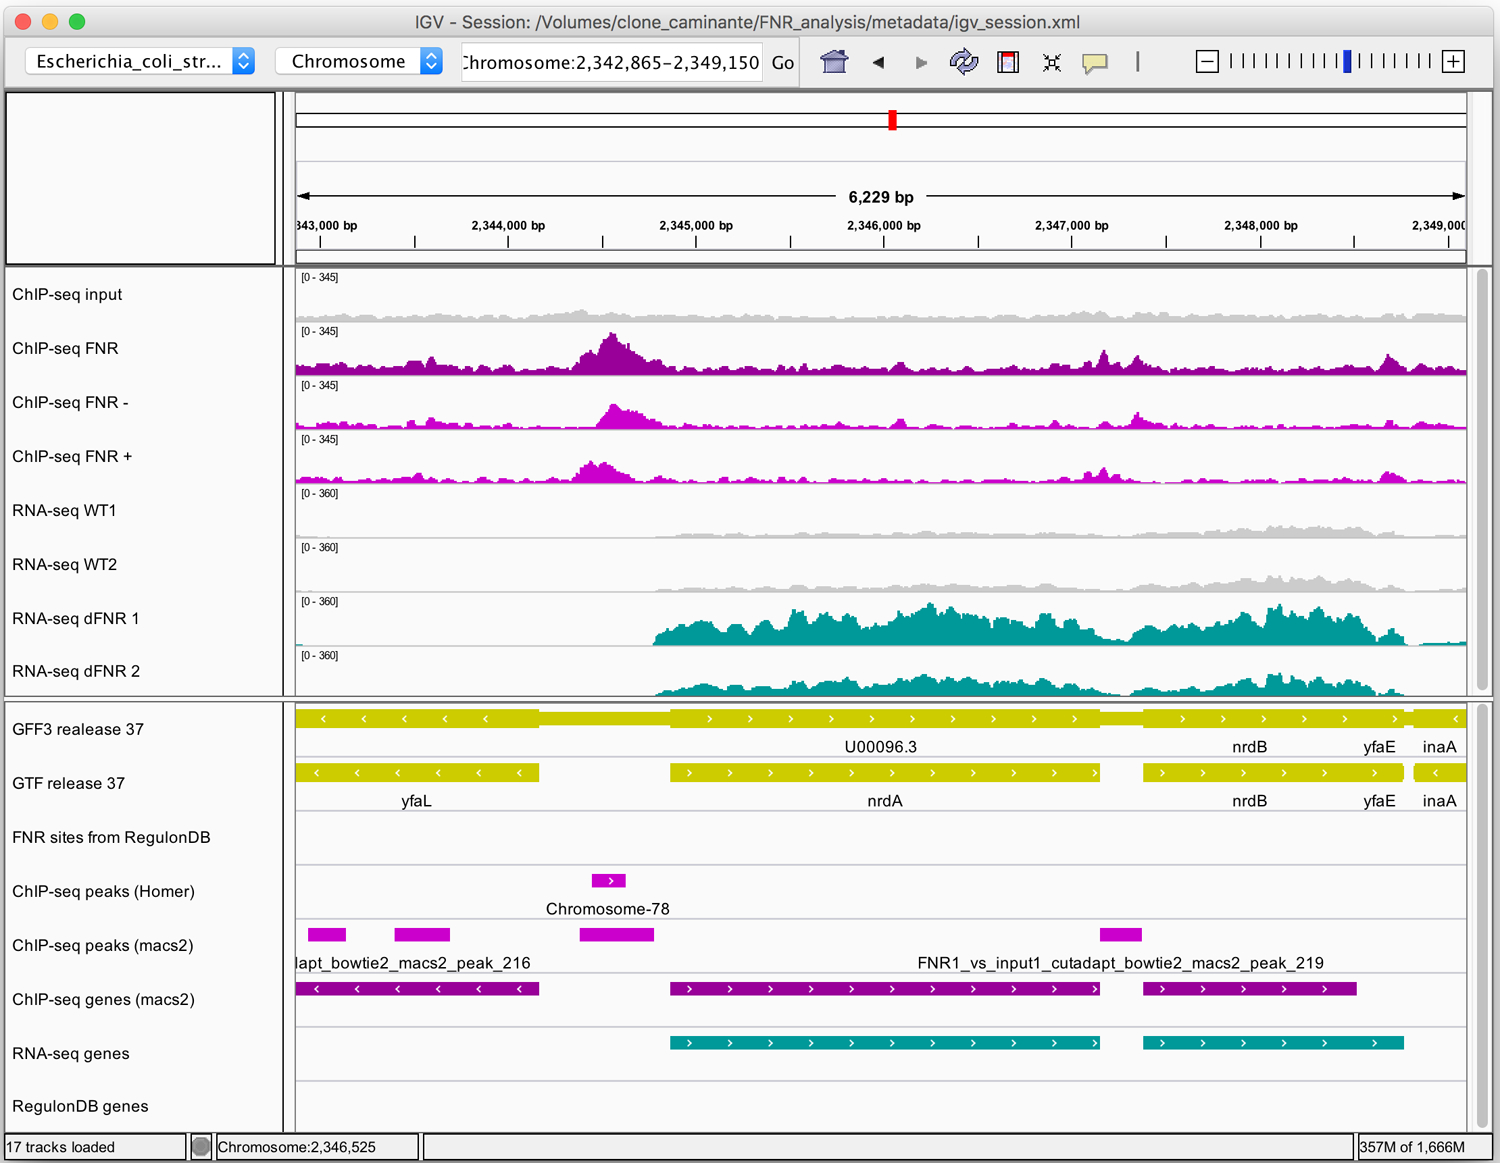Click the 2,346,000 bp ruler label
This screenshot has width=1500, height=1163.
(884, 225)
